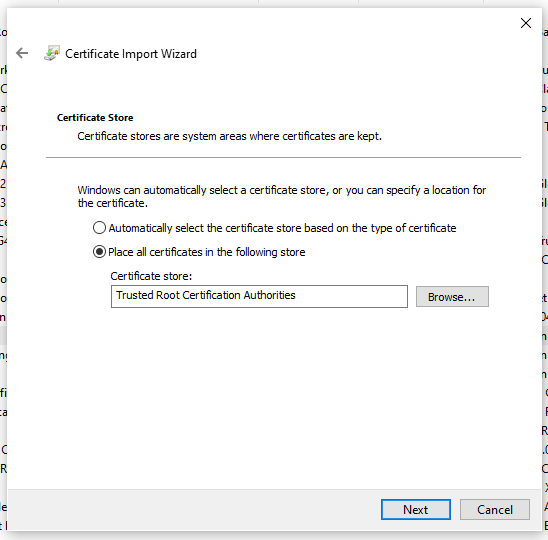Close the Certificate Import Wizard window
Screen dimensions: 548x540
tap(526, 23)
